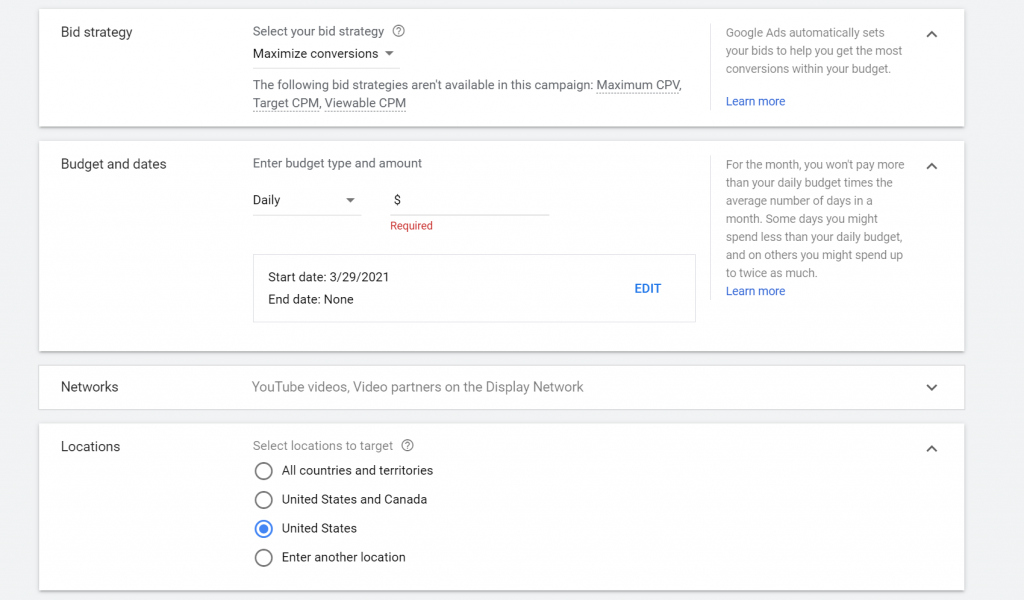
Task: Click the Viewable CPM term link
Action: pos(365,103)
